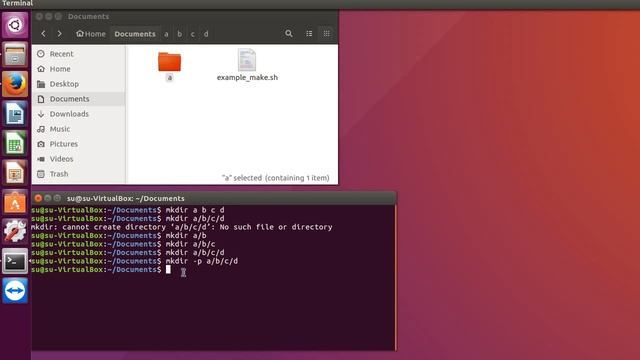Open Videos in Files sidebar
This screenshot has height=360, width=640.
coord(79,159)
